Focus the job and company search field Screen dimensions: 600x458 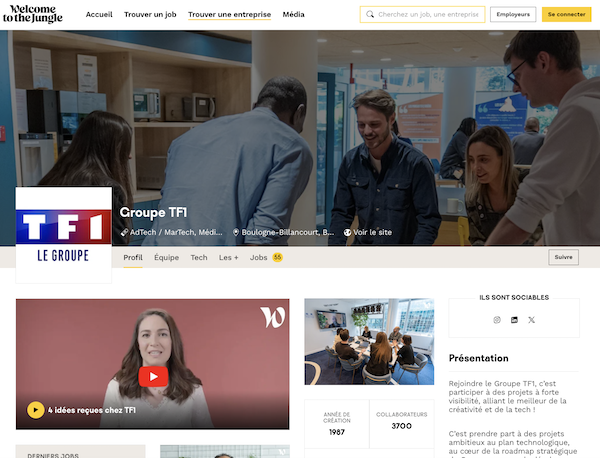coord(422,15)
